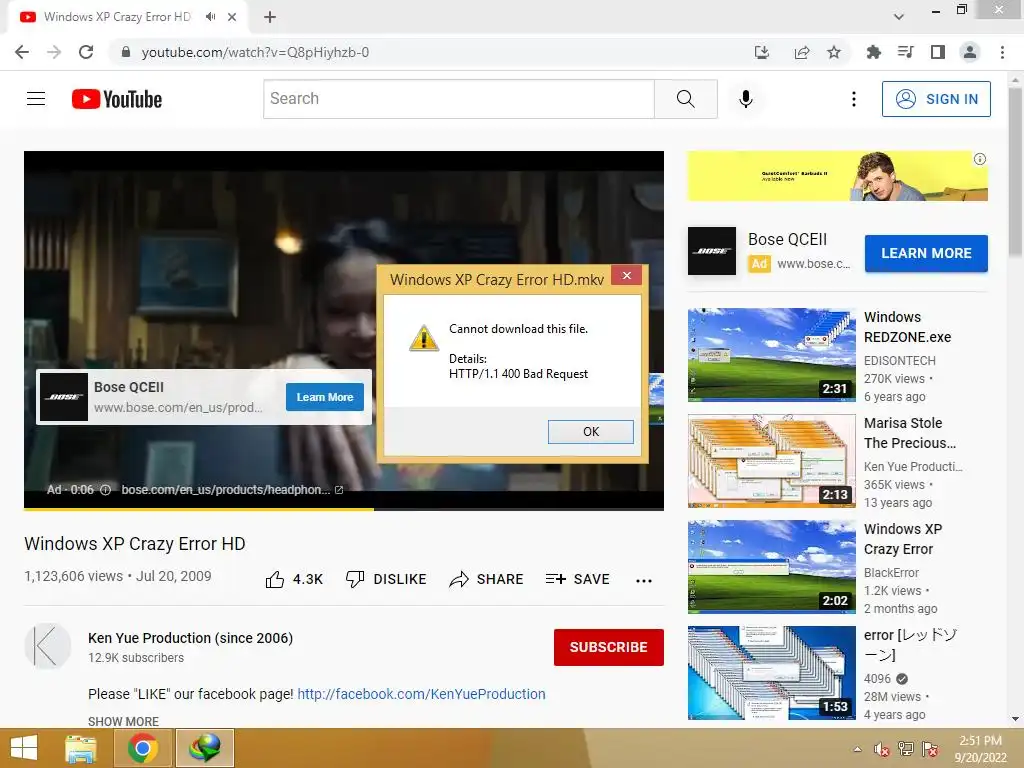This screenshot has width=1024, height=768.
Task: Click the SHARE button
Action: tap(487, 579)
